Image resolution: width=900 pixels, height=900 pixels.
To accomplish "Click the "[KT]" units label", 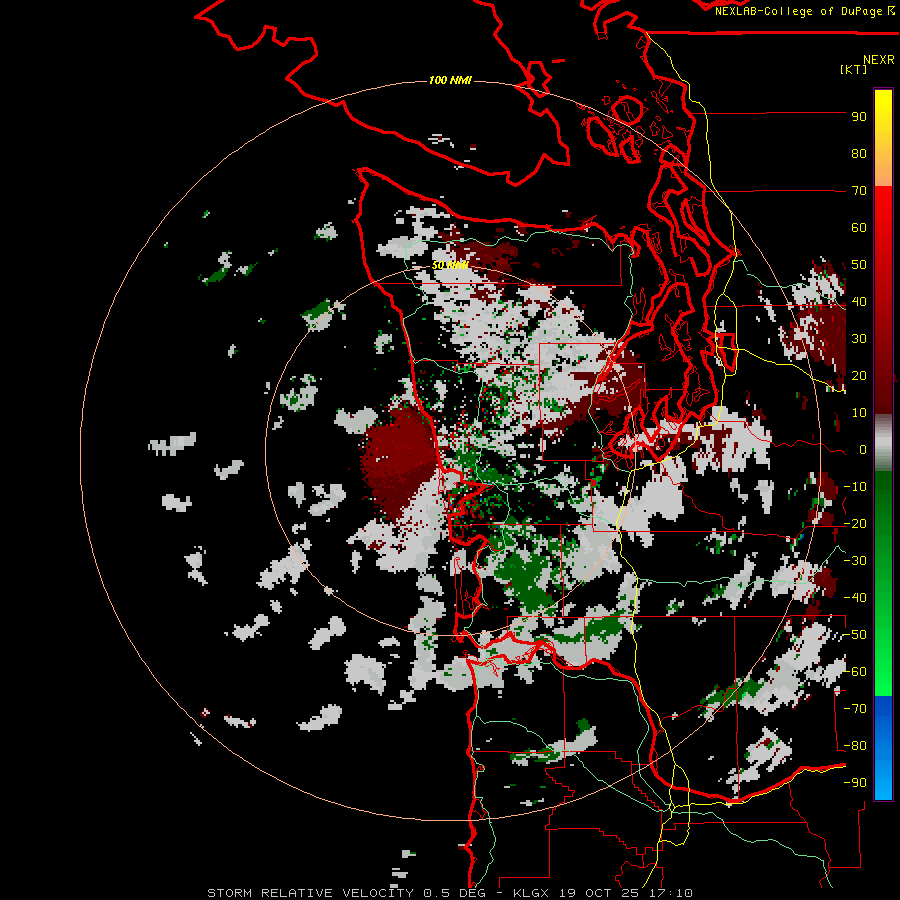I will [854, 69].
